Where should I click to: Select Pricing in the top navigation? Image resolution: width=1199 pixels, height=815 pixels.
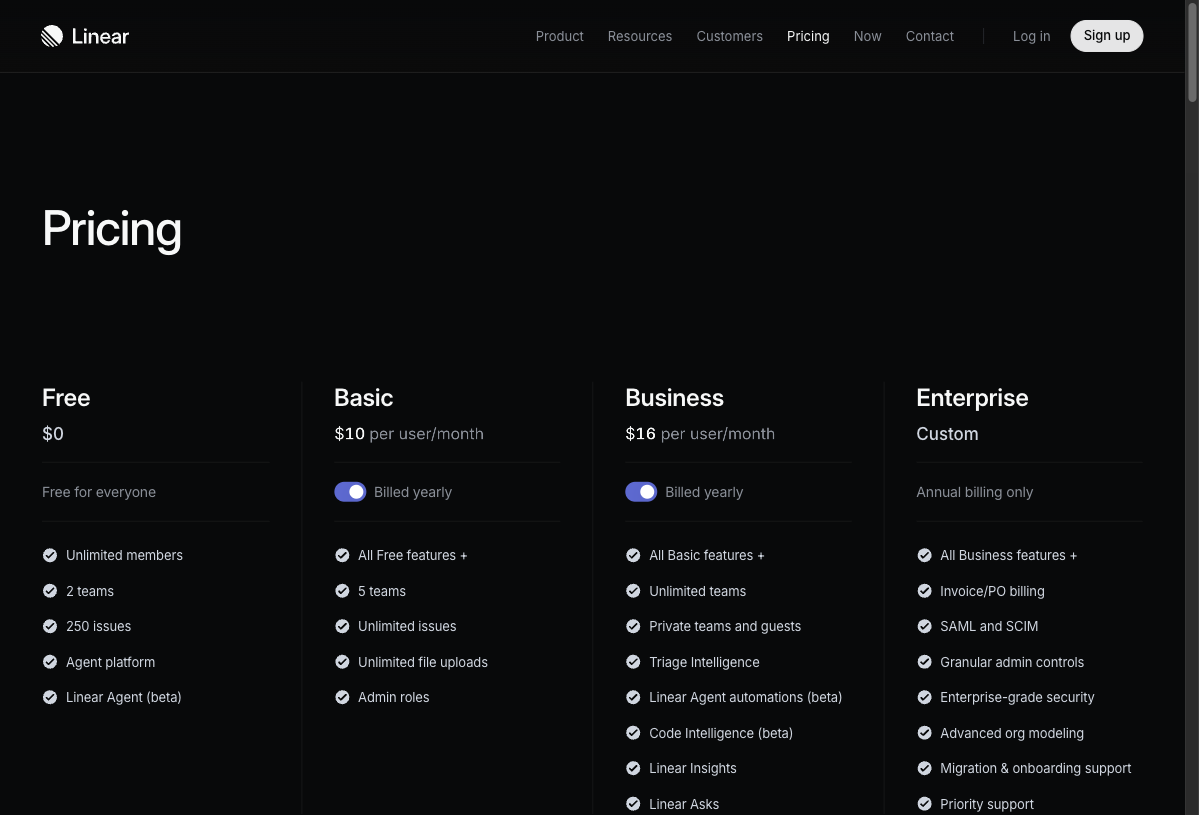808,36
